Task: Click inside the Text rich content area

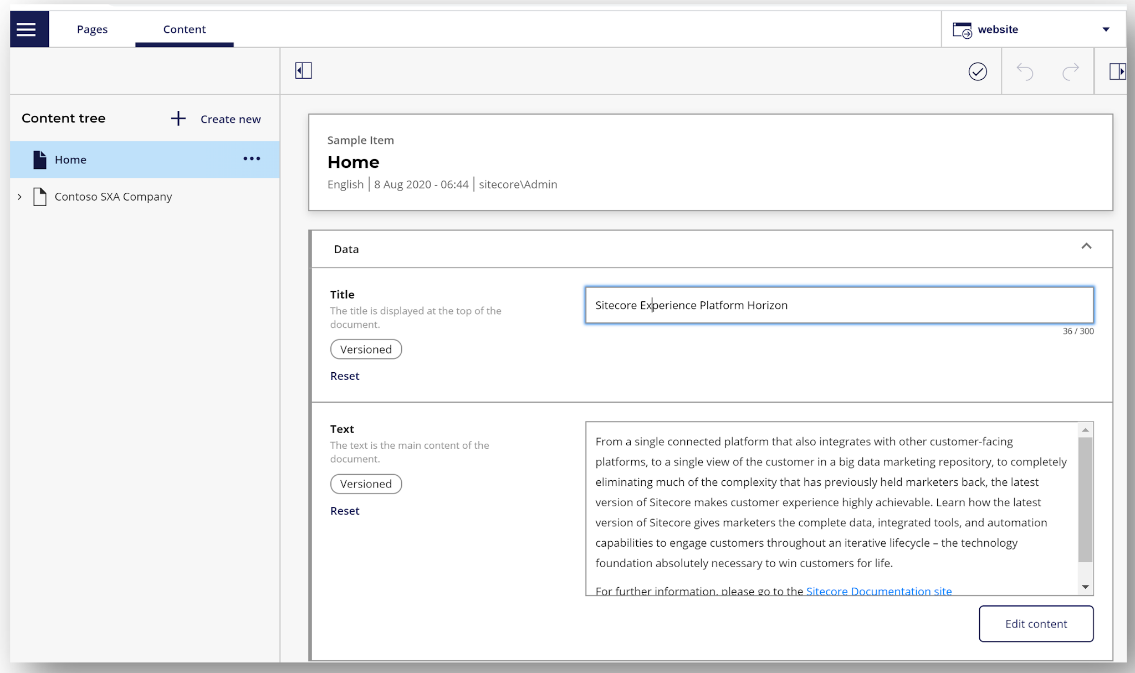Action: coord(831,508)
